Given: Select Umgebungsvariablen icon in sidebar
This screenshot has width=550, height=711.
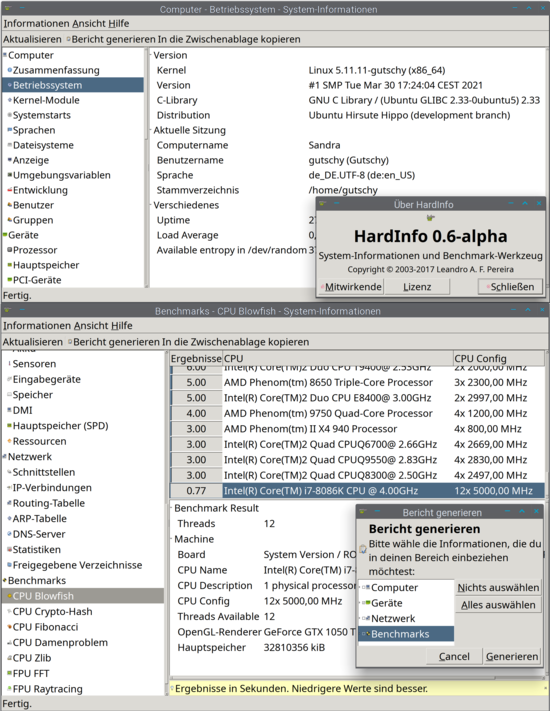Looking at the screenshot, I should (10, 175).
